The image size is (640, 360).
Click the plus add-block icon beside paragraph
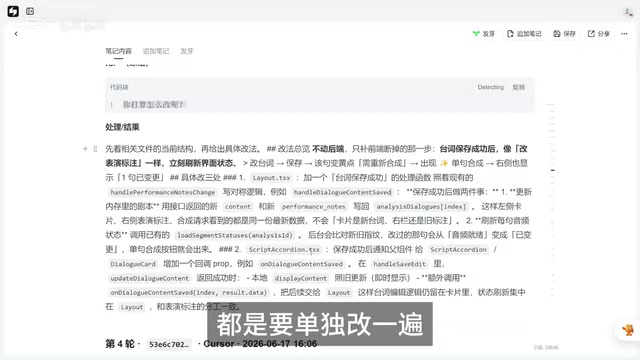[x=85, y=149]
